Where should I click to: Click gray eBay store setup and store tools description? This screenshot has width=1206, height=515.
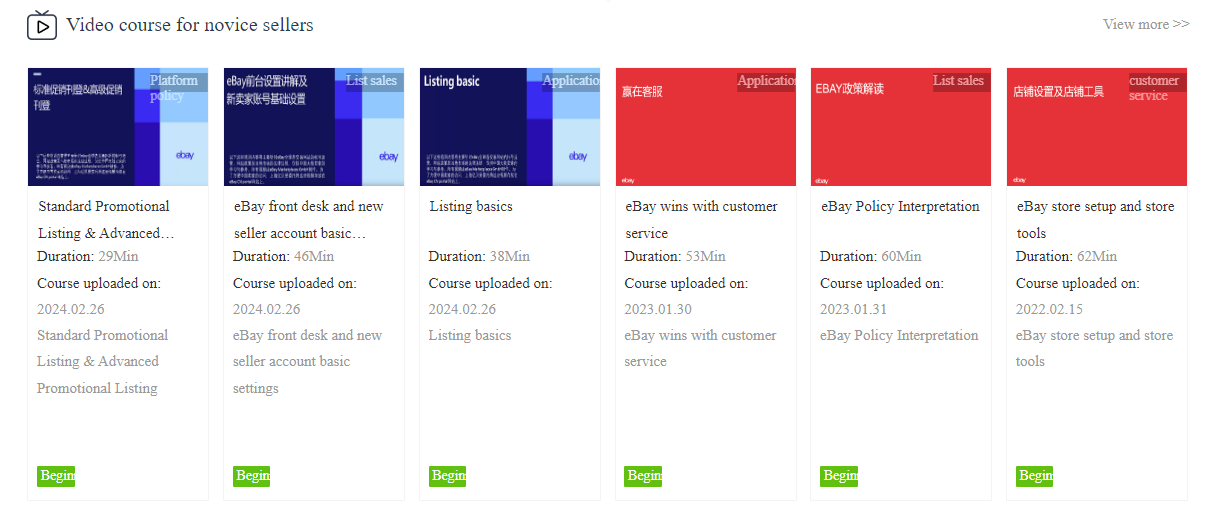coord(1095,349)
